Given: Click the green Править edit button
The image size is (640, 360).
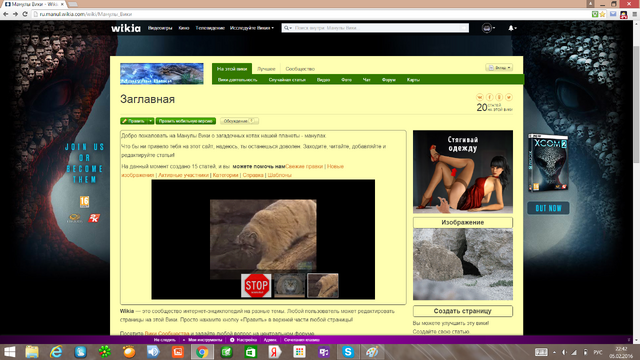Looking at the screenshot, I should (134, 121).
